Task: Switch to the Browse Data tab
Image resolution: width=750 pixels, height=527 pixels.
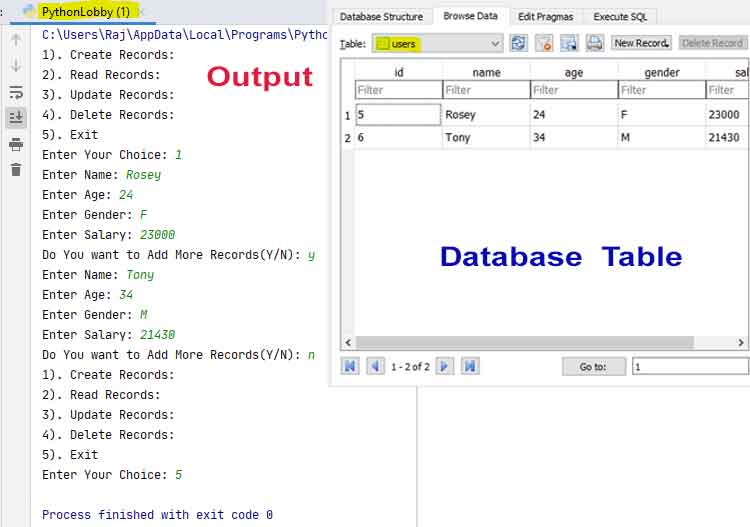Action: tap(470, 16)
